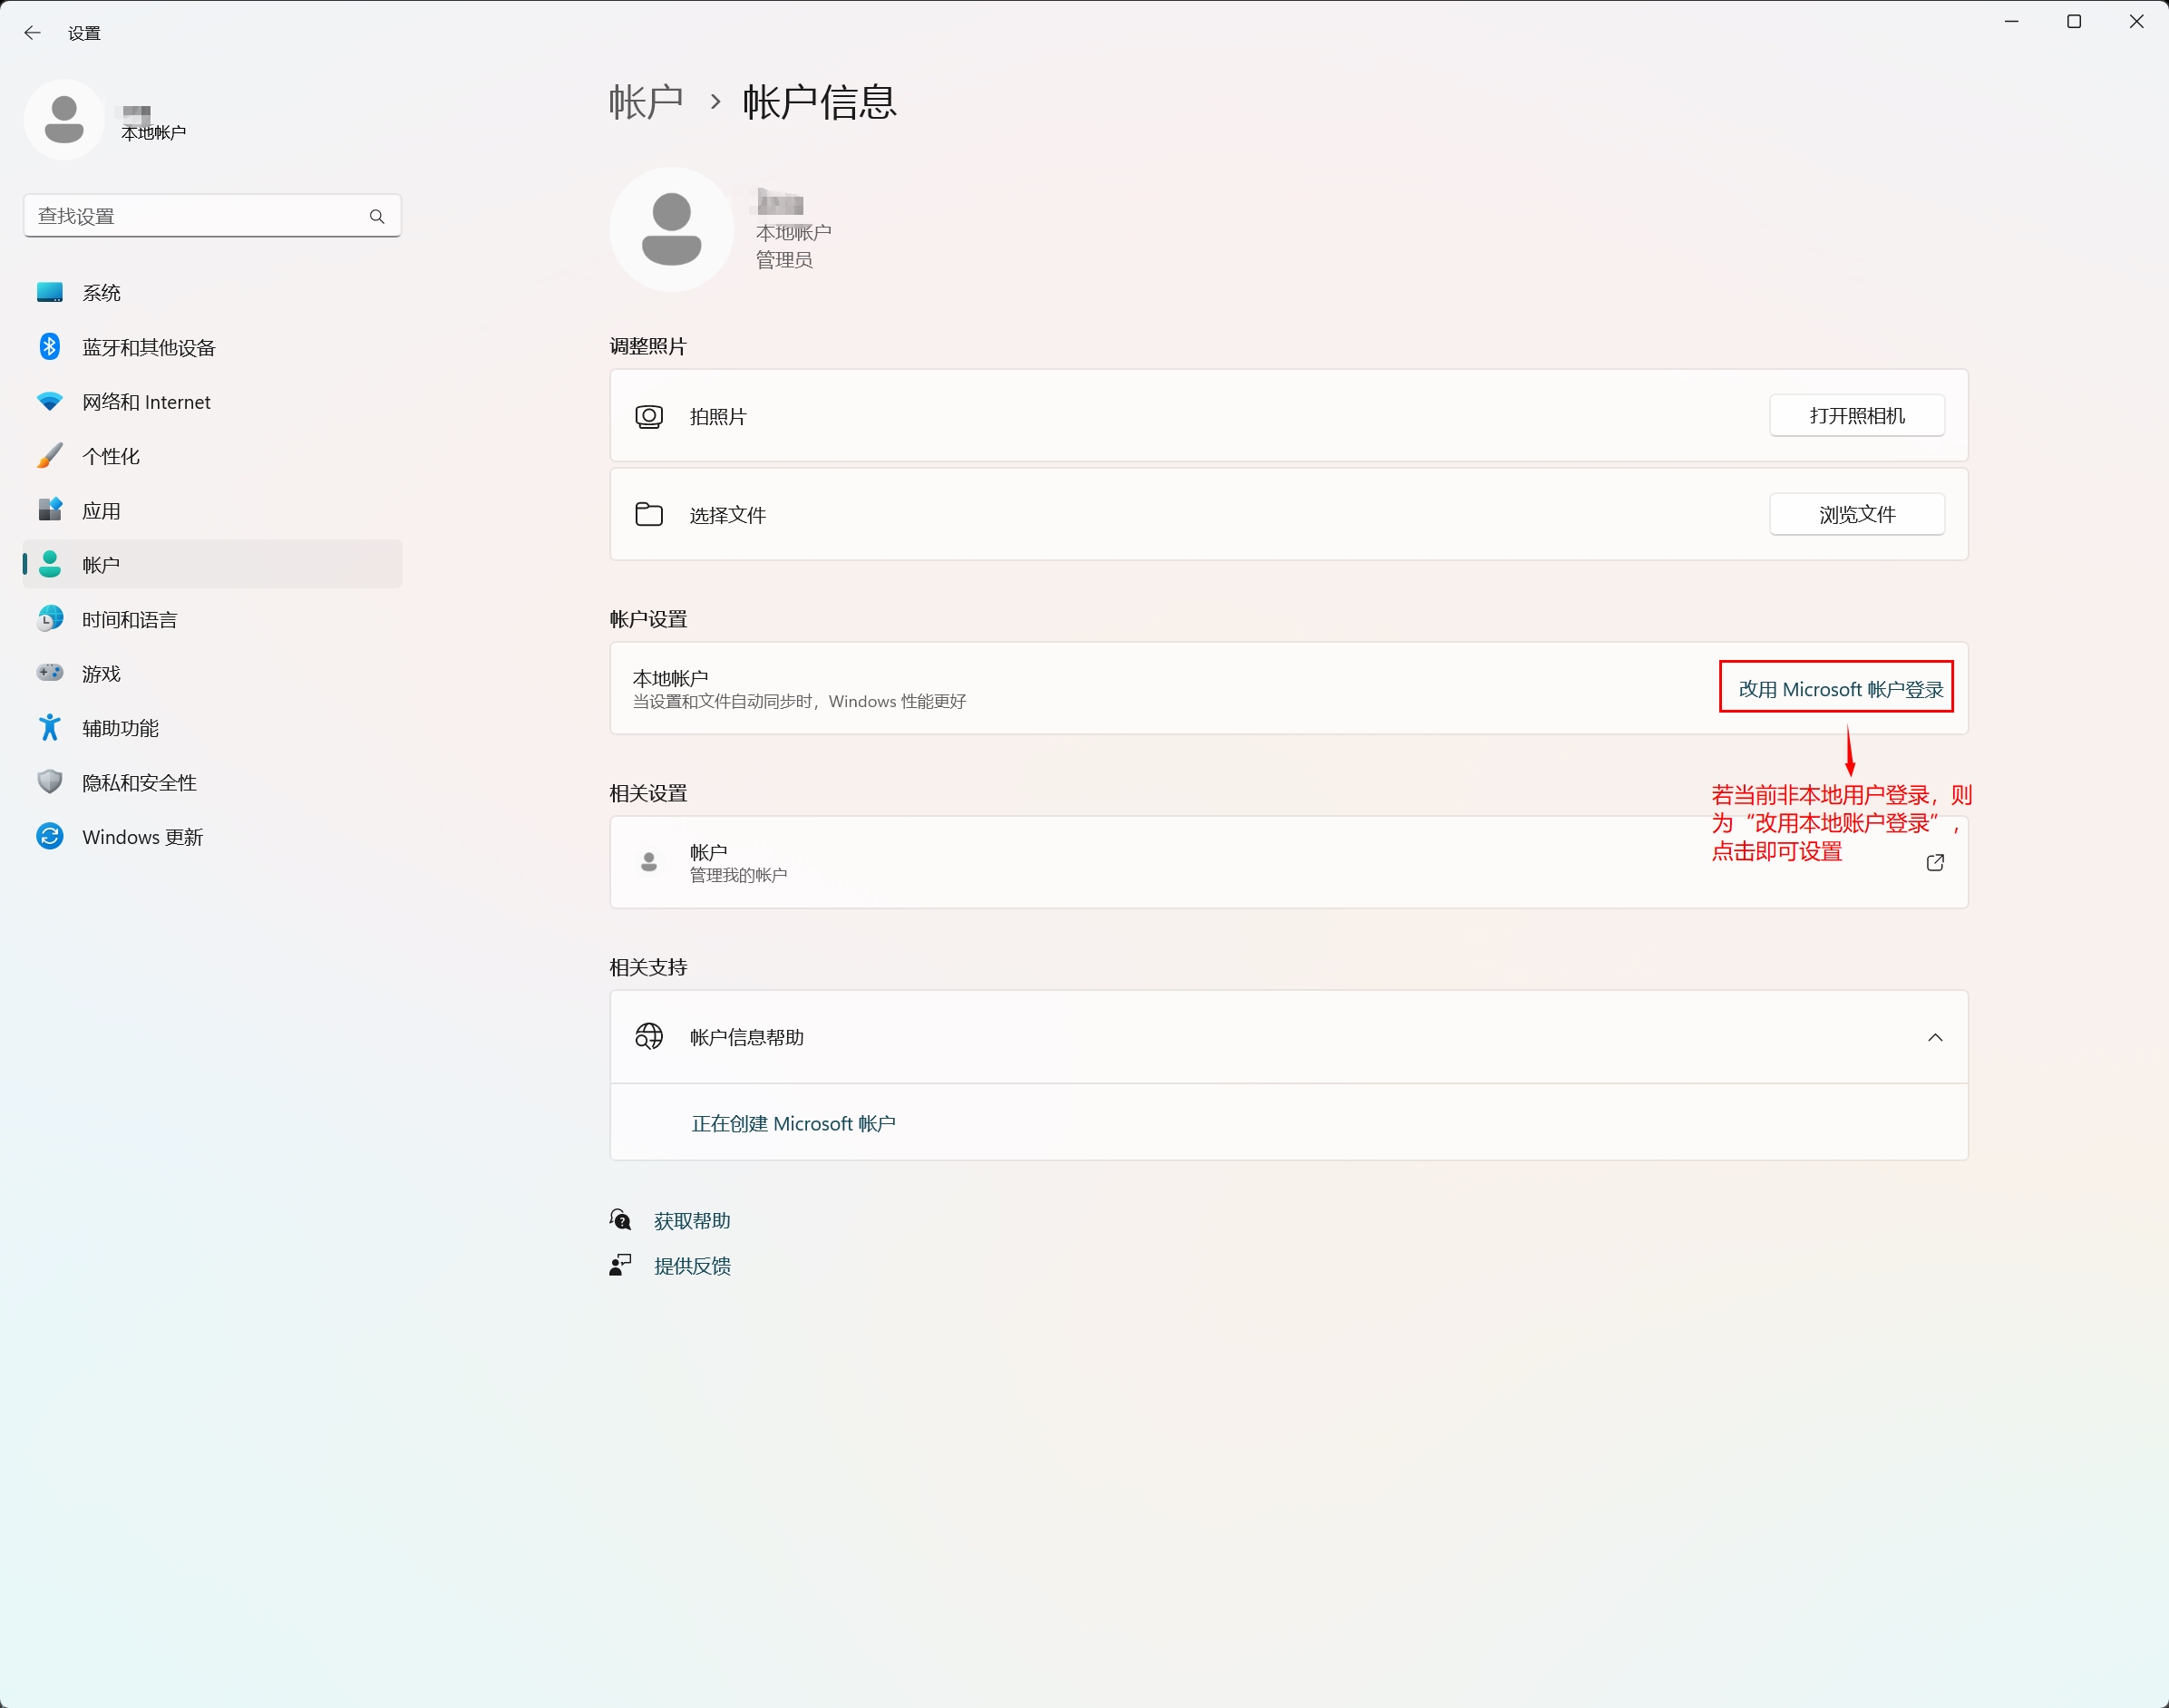This screenshot has height=1708, width=2169.
Task: Click the Privacy and security shield icon
Action: (49, 782)
